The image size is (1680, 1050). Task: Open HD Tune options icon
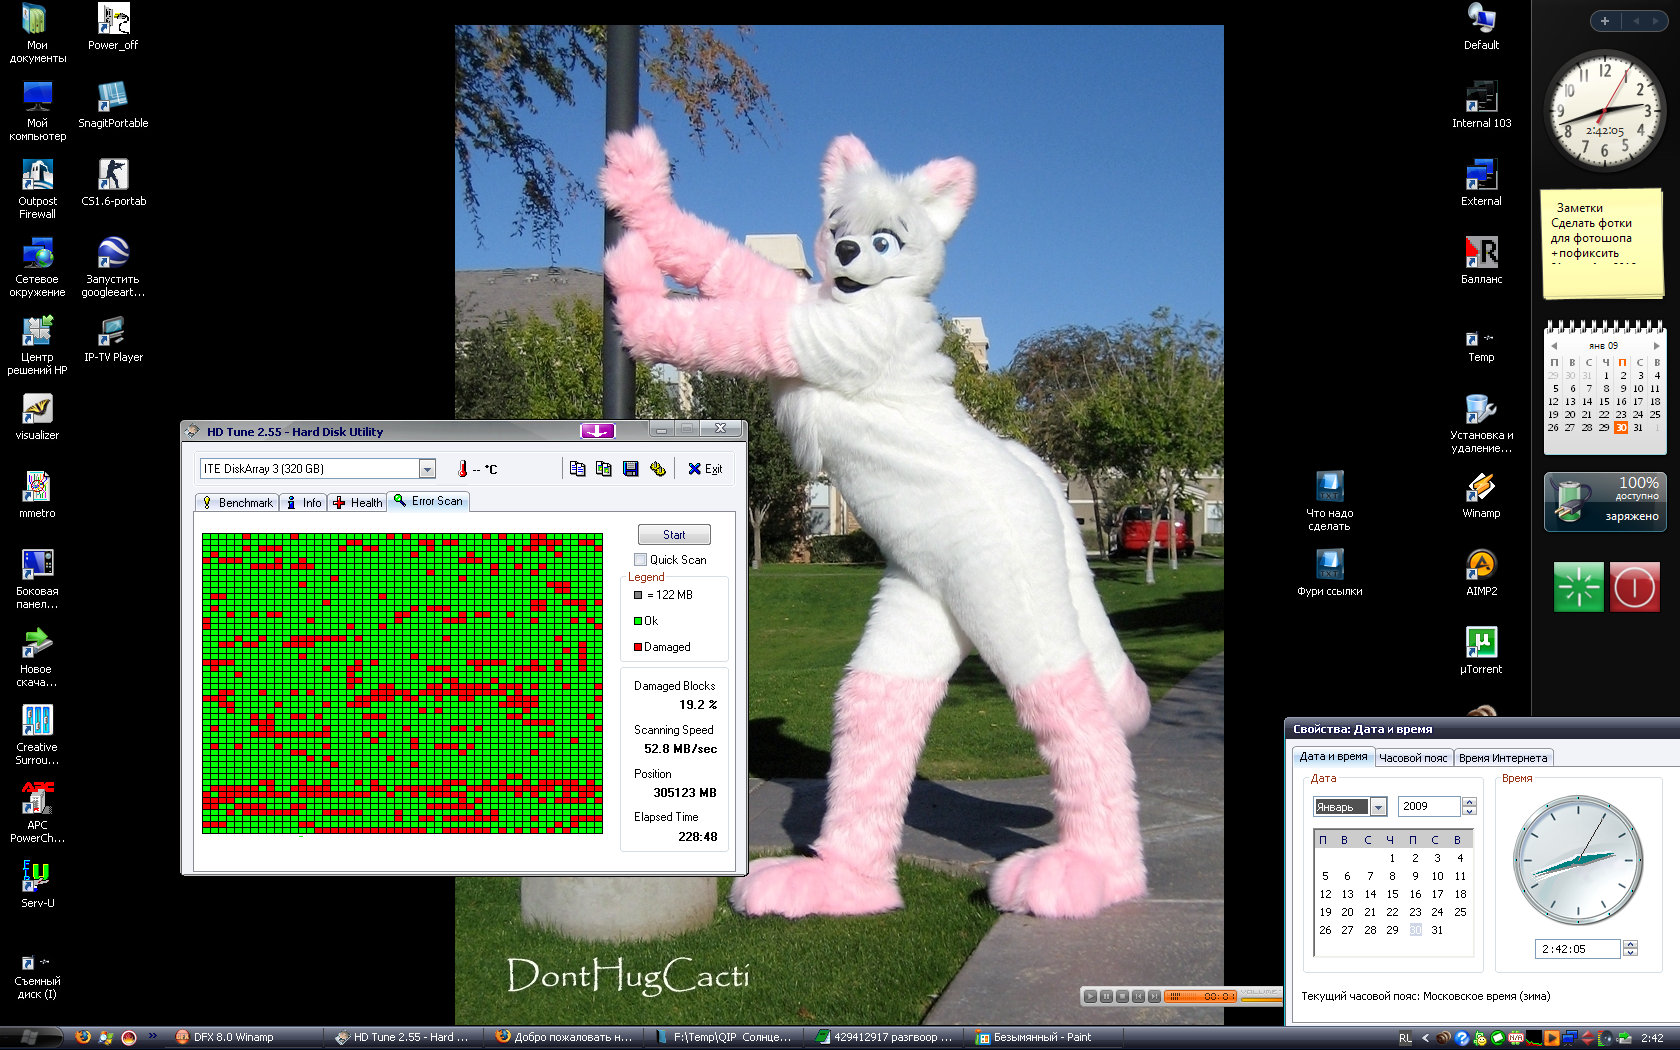657,469
